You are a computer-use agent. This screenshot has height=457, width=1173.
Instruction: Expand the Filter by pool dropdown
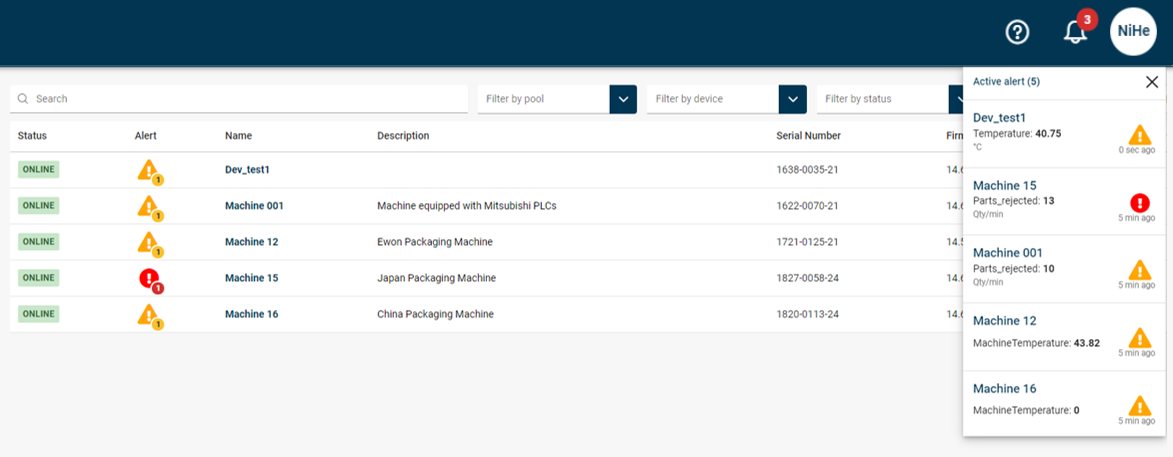pos(623,99)
